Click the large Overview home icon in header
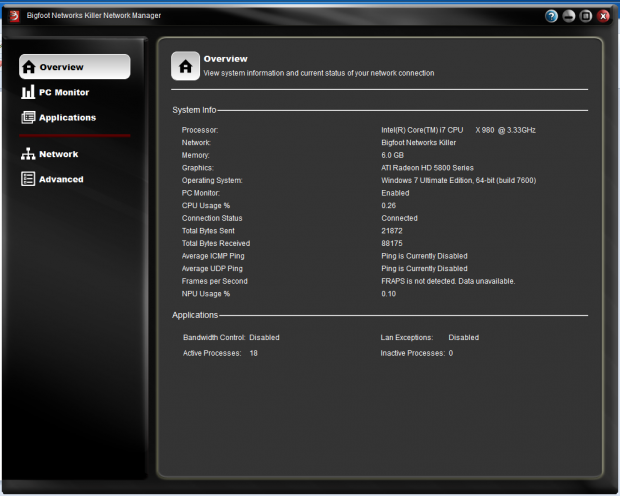This screenshot has width=620, height=496. click(x=185, y=66)
